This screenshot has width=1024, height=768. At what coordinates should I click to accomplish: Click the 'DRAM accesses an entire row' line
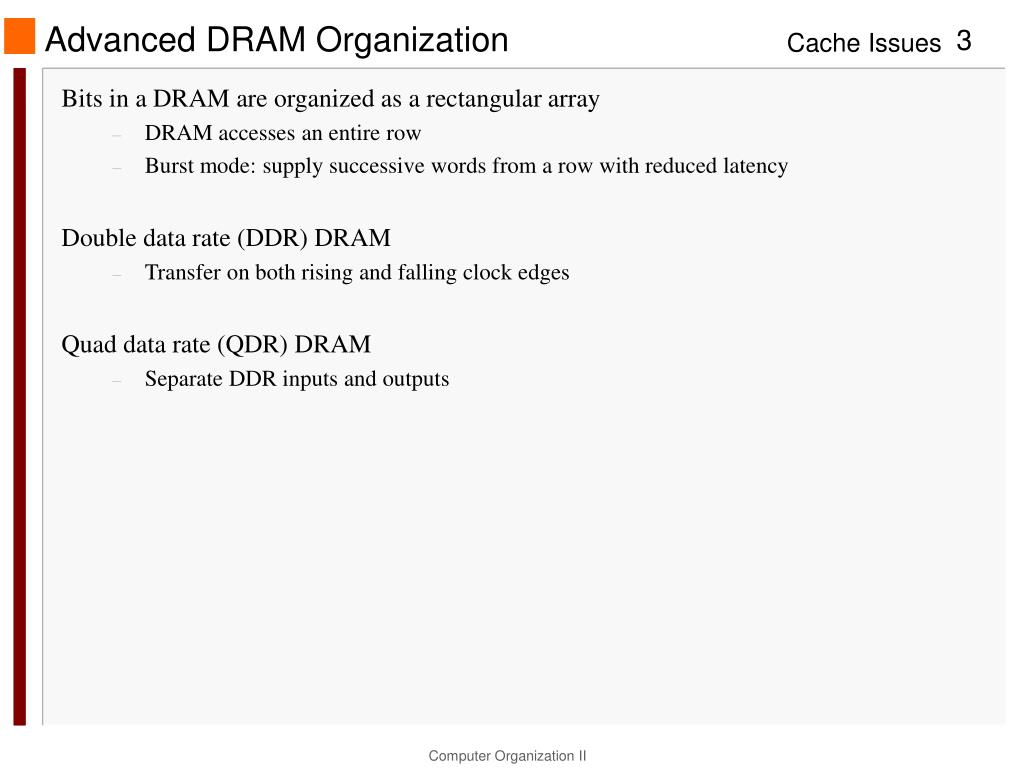click(x=283, y=133)
